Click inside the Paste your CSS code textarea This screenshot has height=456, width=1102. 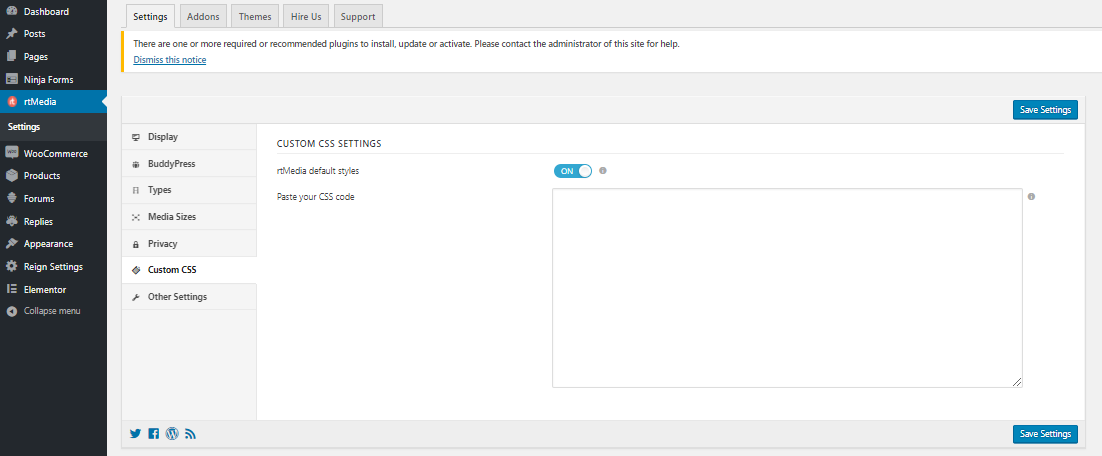click(787, 287)
